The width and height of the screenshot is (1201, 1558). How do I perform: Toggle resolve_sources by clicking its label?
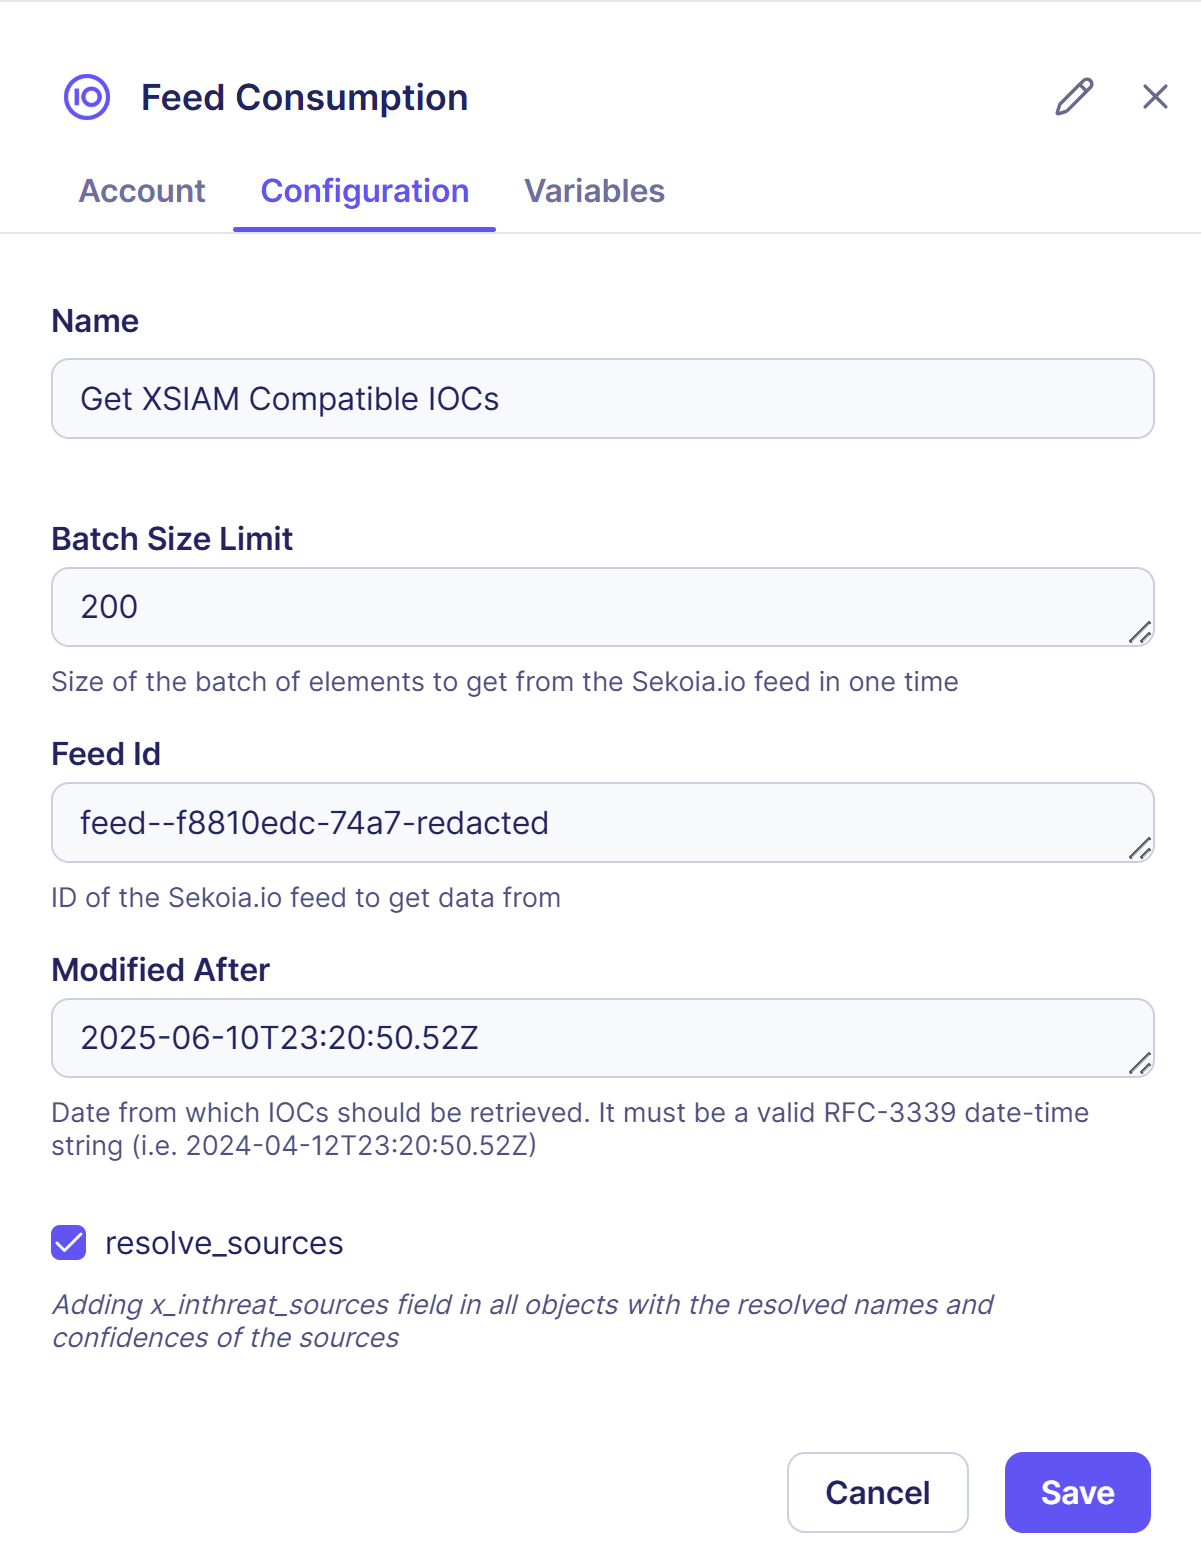pyautogui.click(x=222, y=1243)
